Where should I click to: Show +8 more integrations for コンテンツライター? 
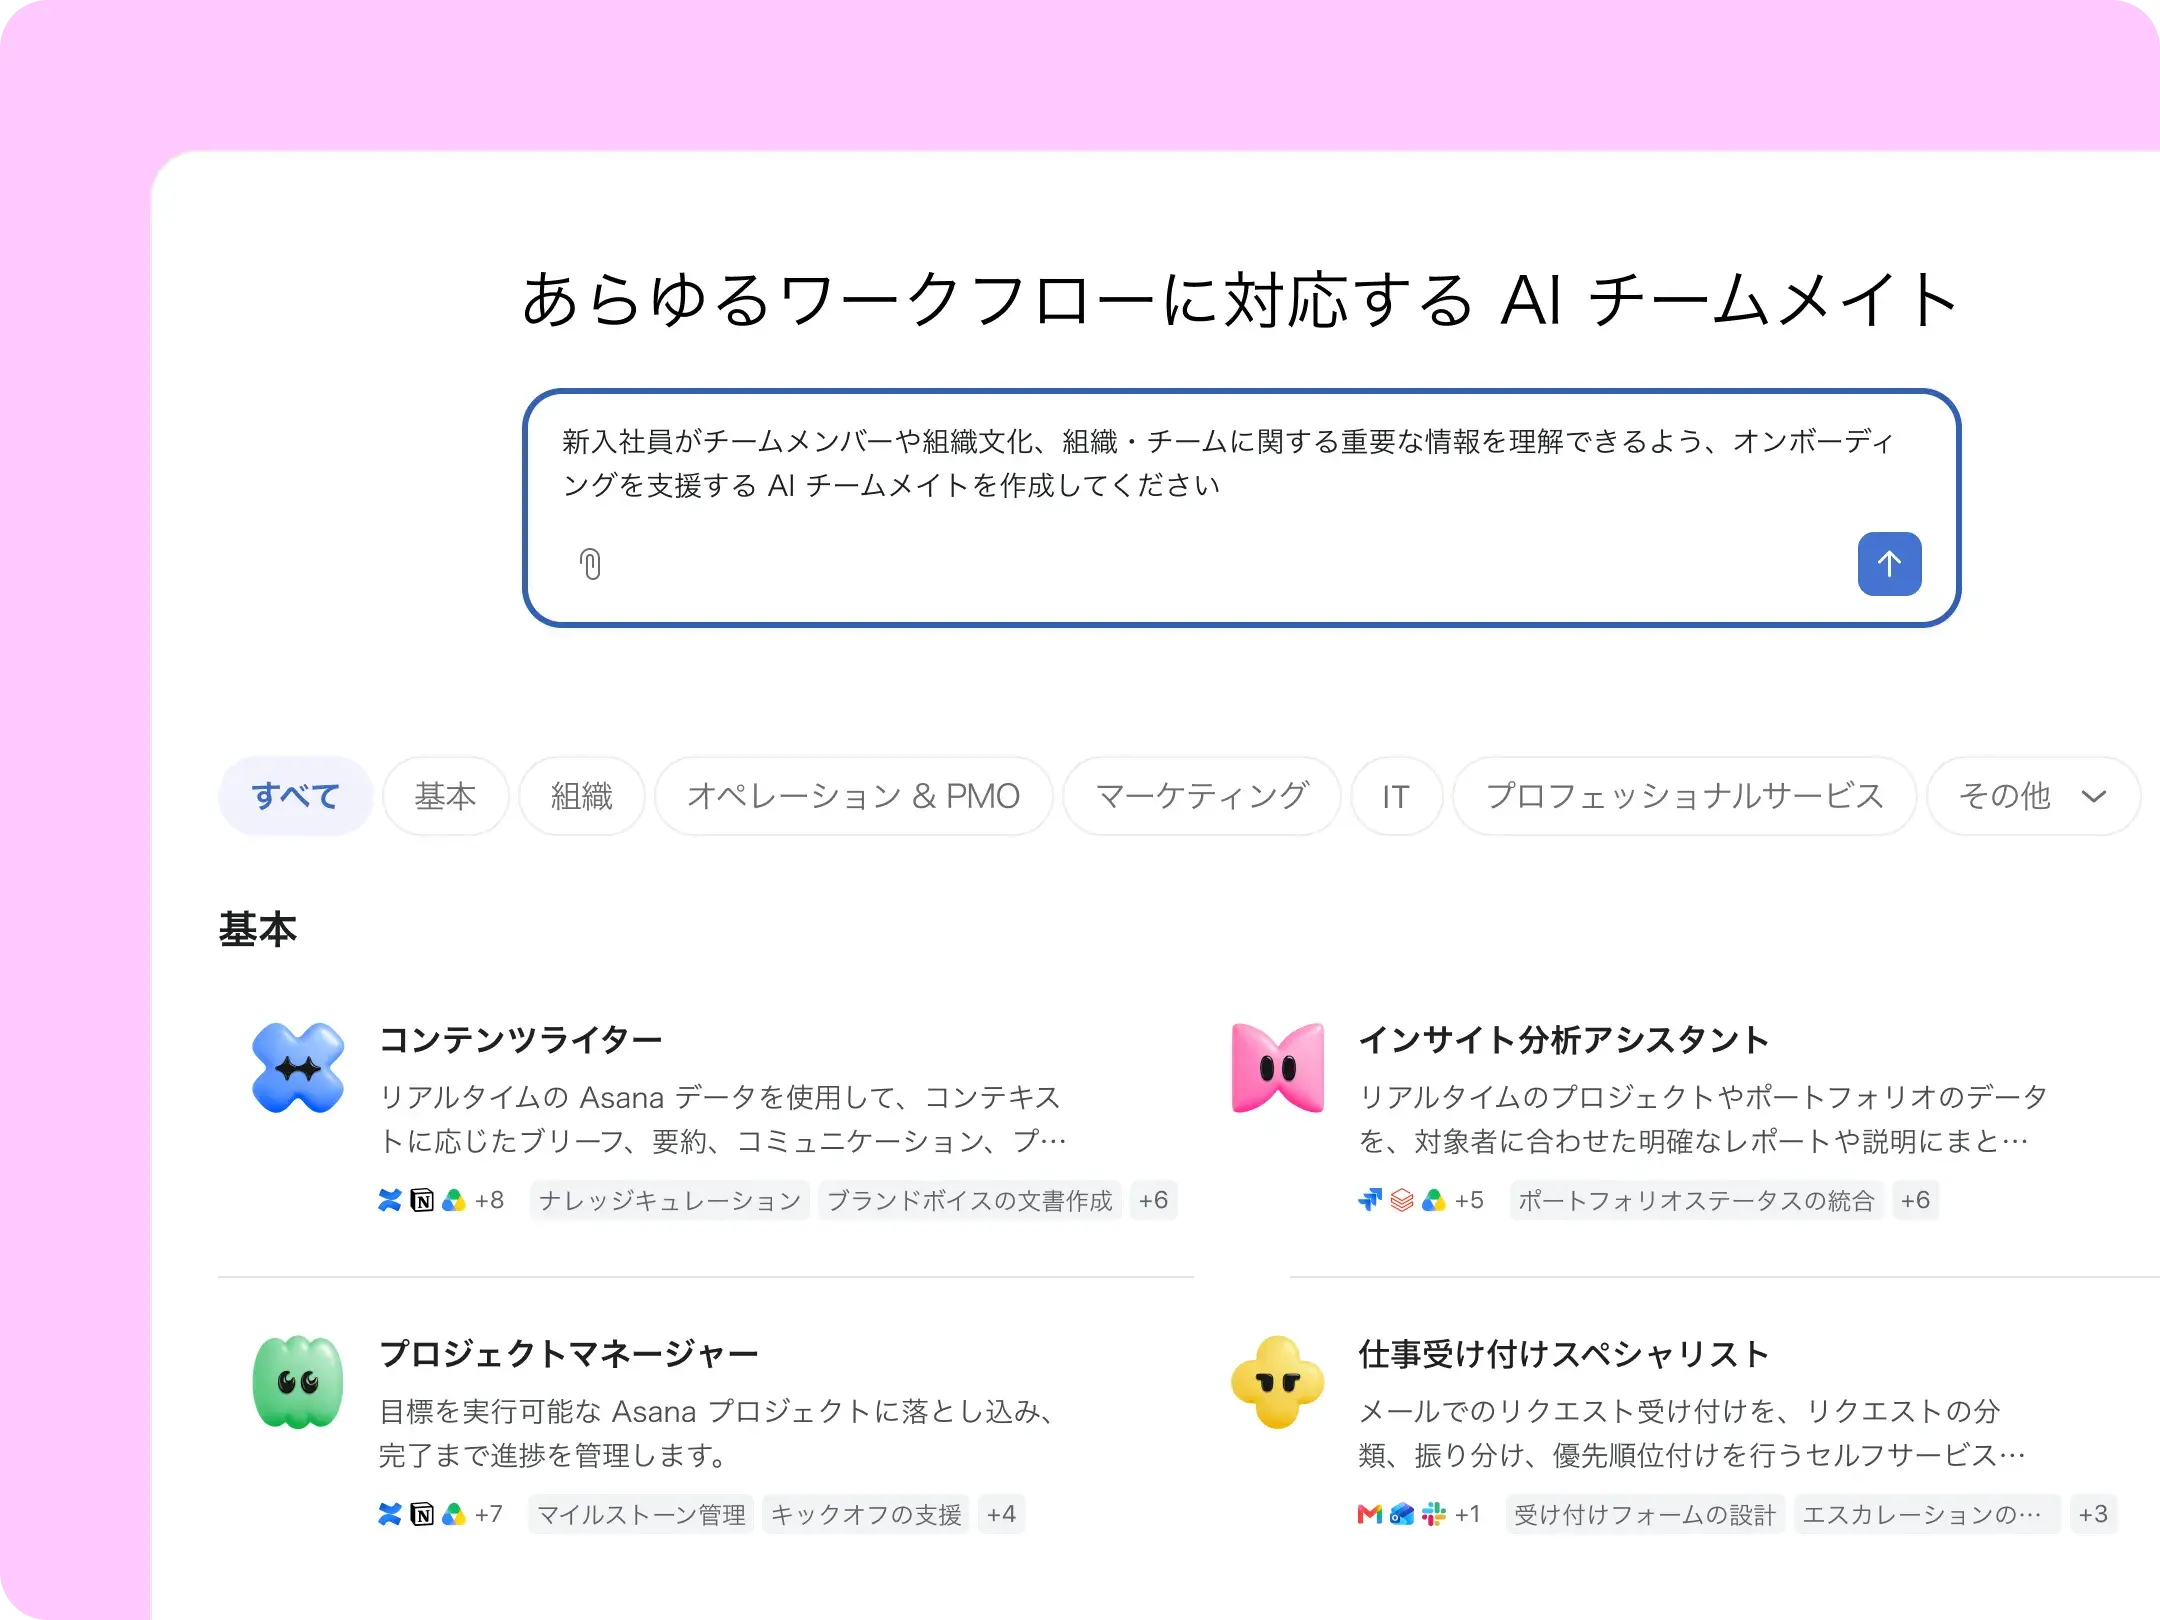489,1200
